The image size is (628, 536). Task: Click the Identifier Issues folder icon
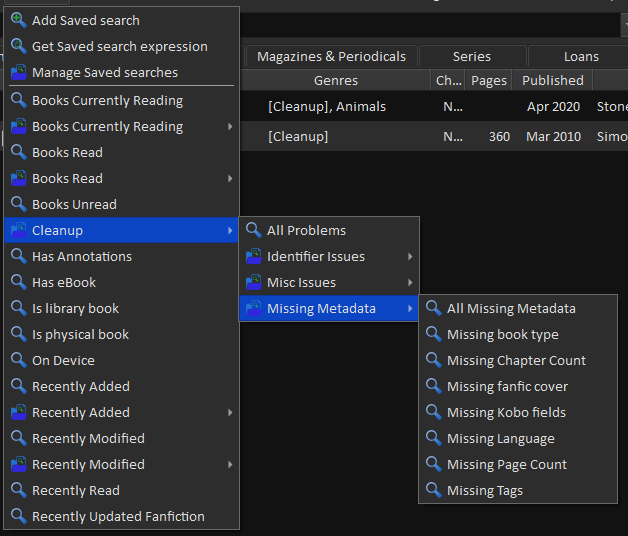tap(253, 256)
